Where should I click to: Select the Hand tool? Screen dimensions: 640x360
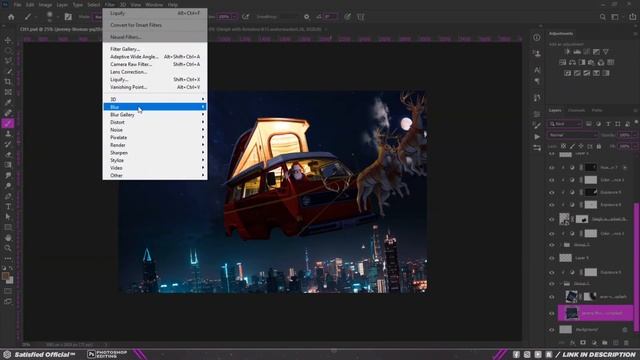click(8, 238)
